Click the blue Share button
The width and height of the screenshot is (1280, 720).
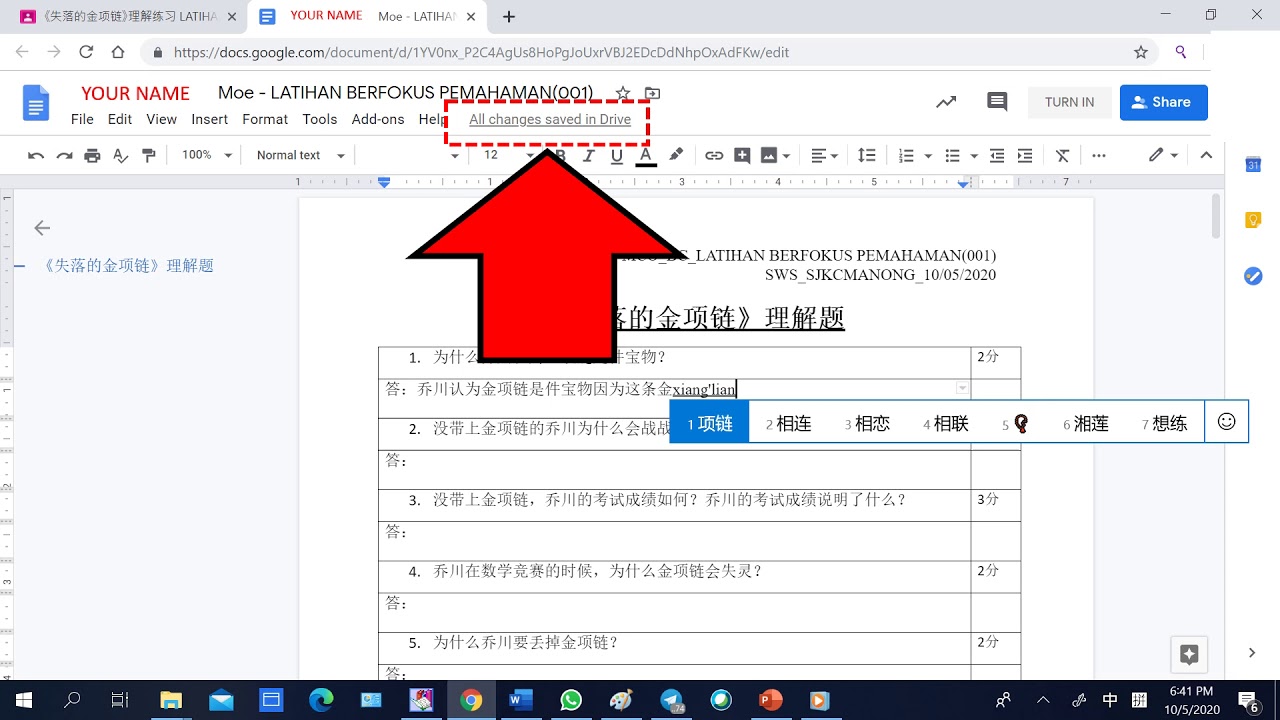pos(1164,102)
